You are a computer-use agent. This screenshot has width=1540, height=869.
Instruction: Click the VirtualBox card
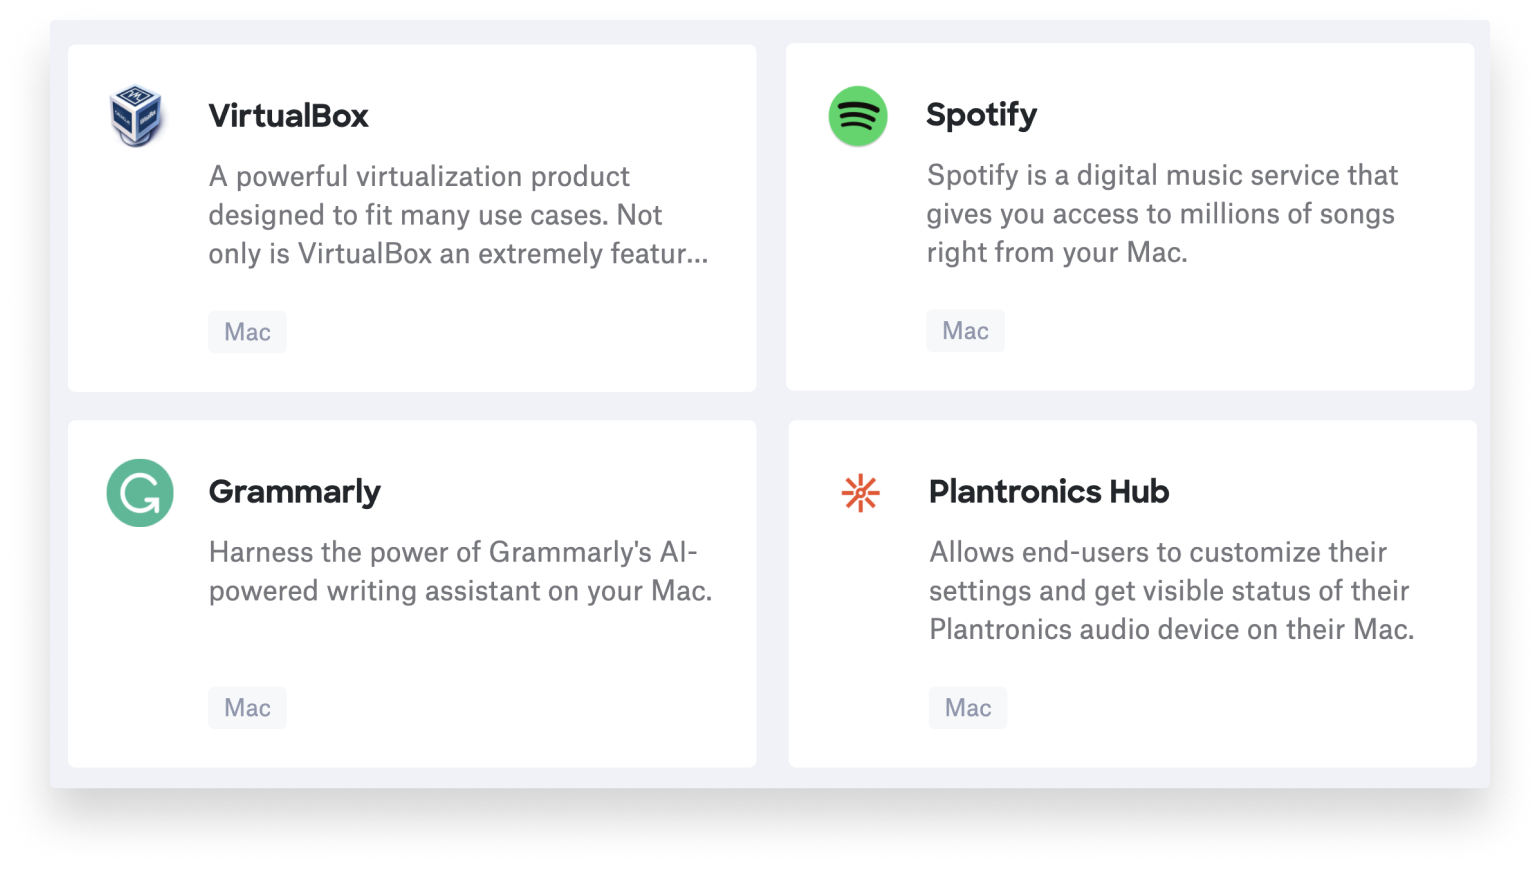(x=412, y=216)
